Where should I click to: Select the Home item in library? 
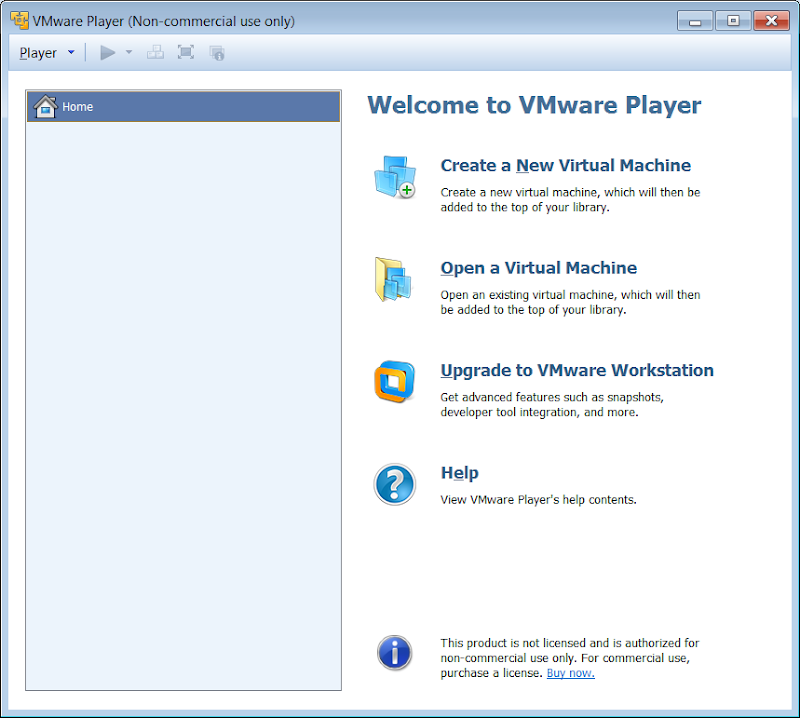tap(183, 106)
